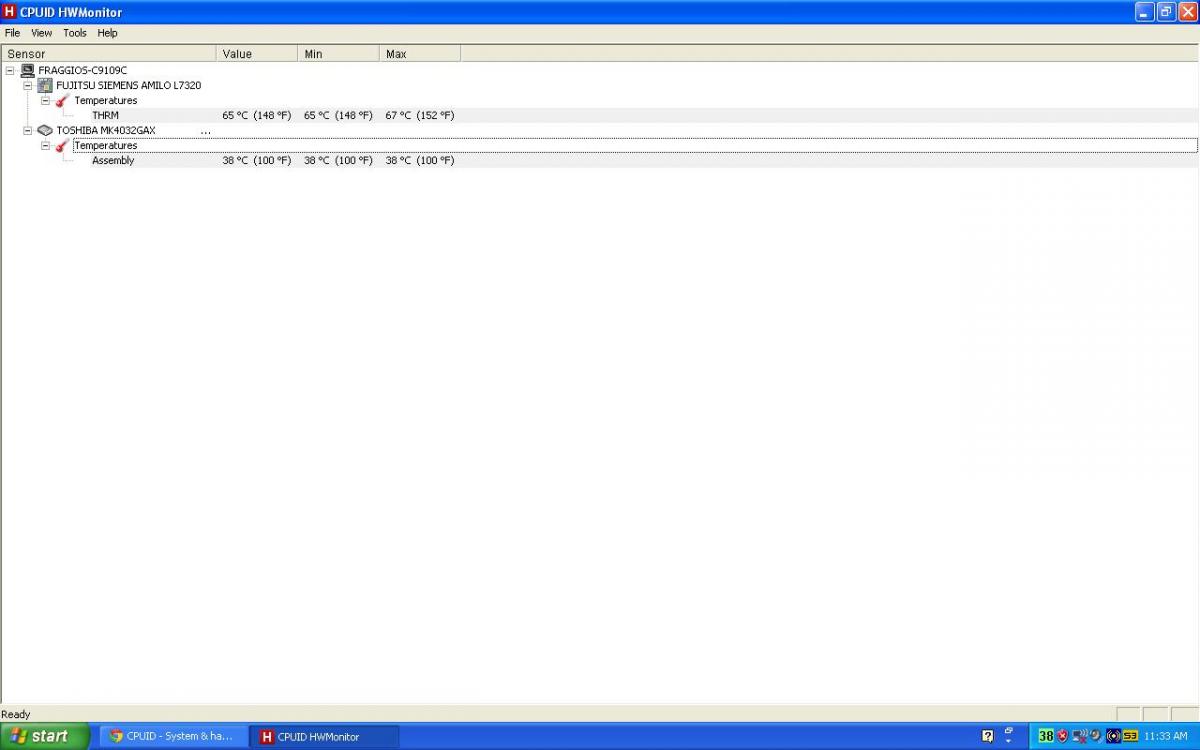Click Assembly Min value 38 °C
This screenshot has width=1200, height=750.
(339, 160)
